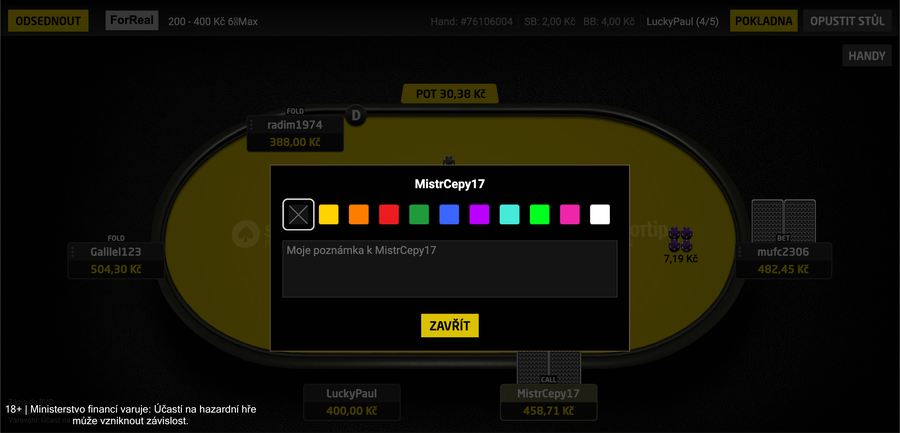Choose the blue color tag

[x=449, y=214]
